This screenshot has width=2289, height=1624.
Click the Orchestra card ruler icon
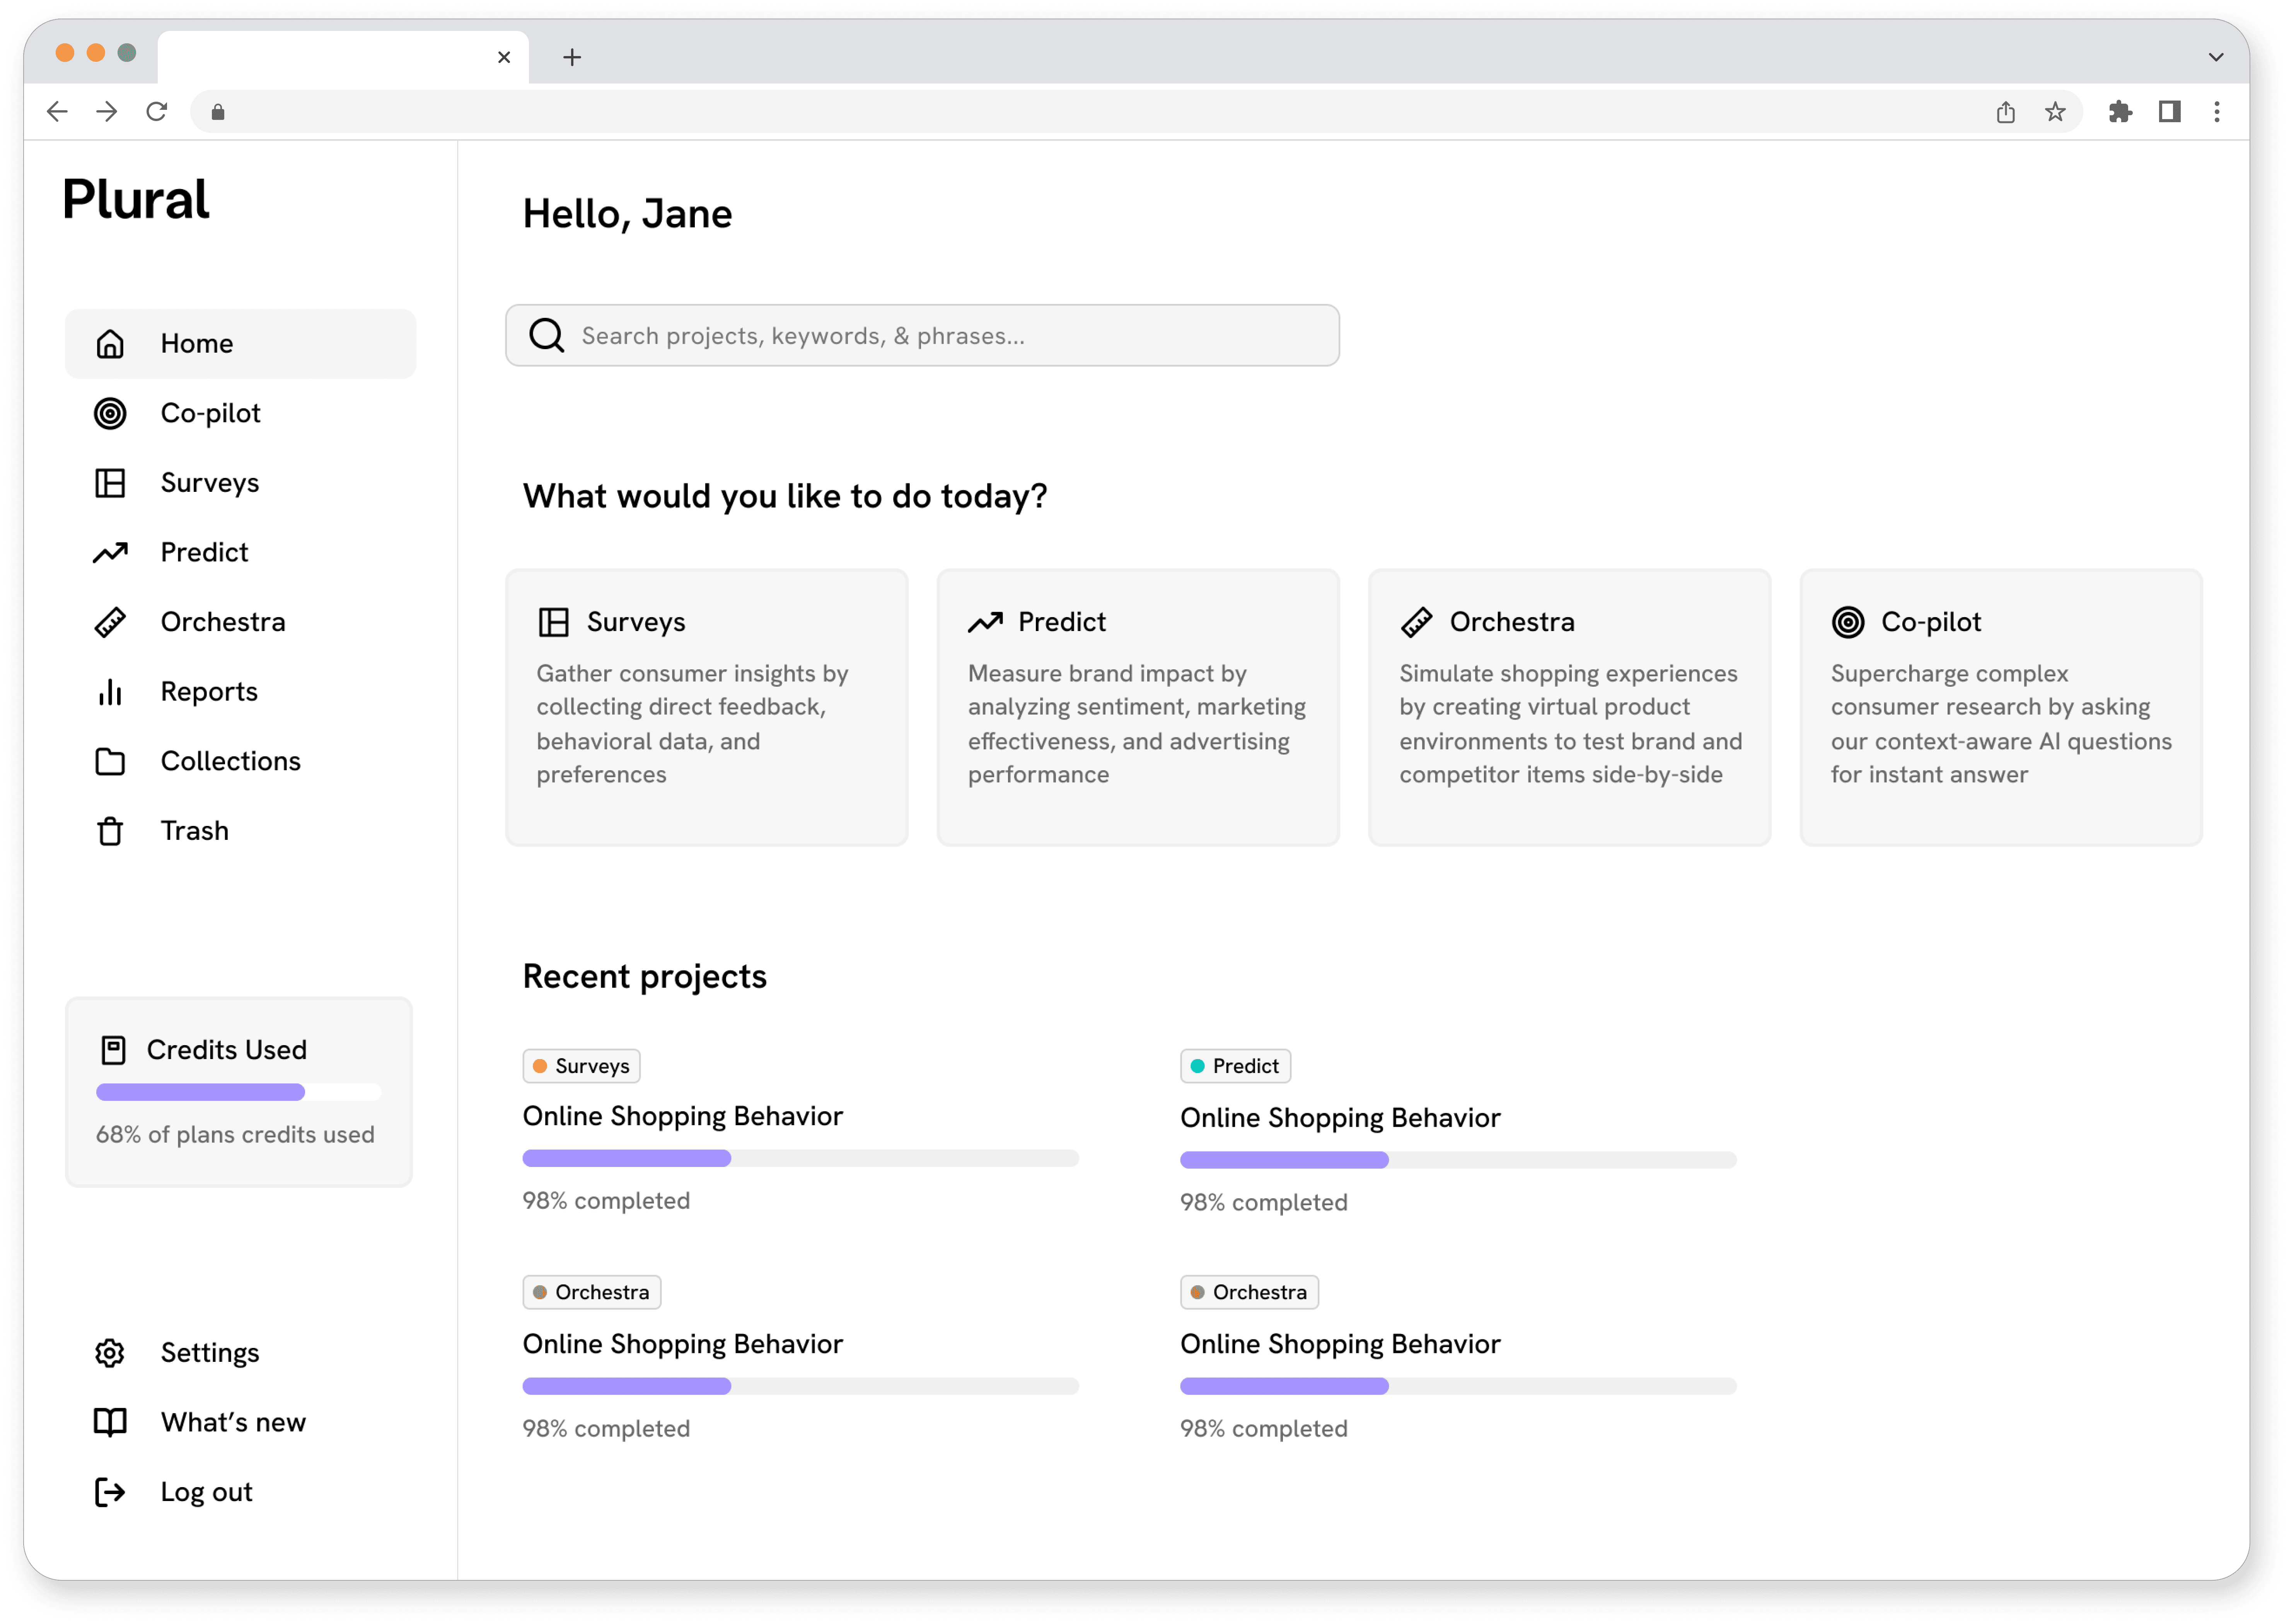tap(1417, 622)
